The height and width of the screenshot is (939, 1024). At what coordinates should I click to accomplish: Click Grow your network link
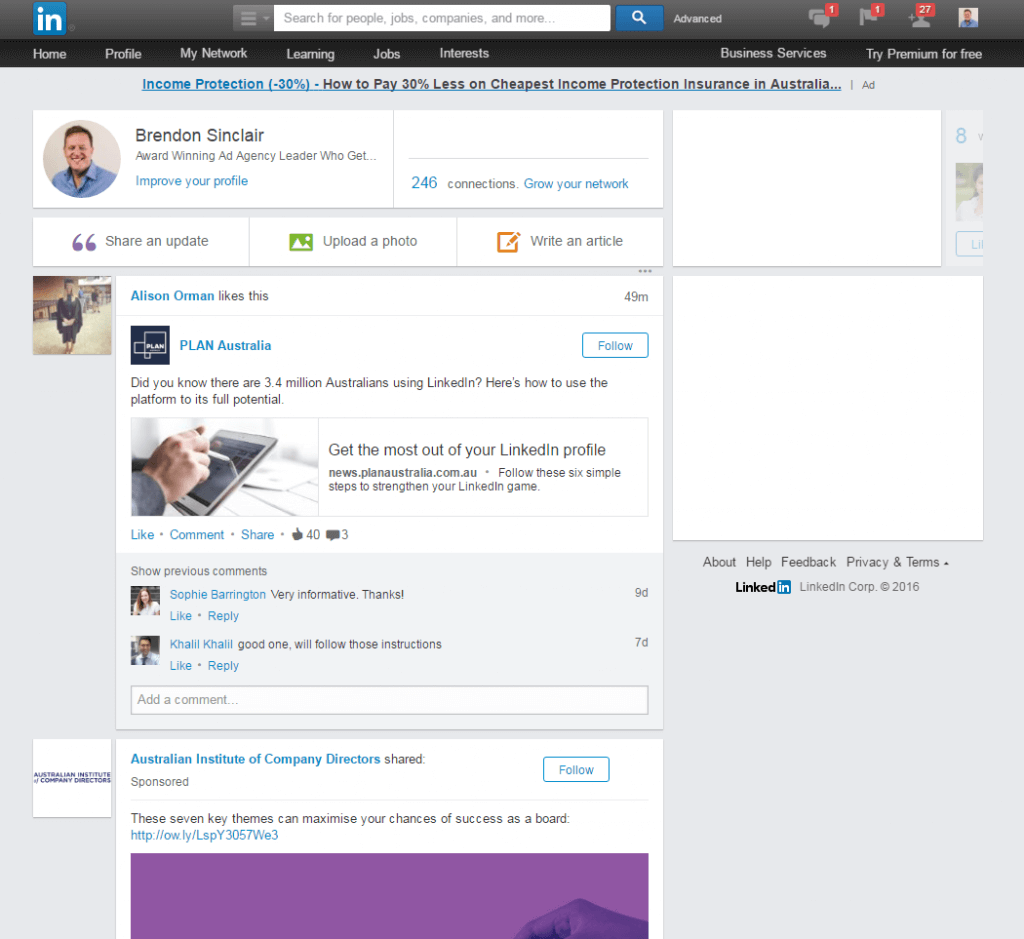[x=576, y=183]
